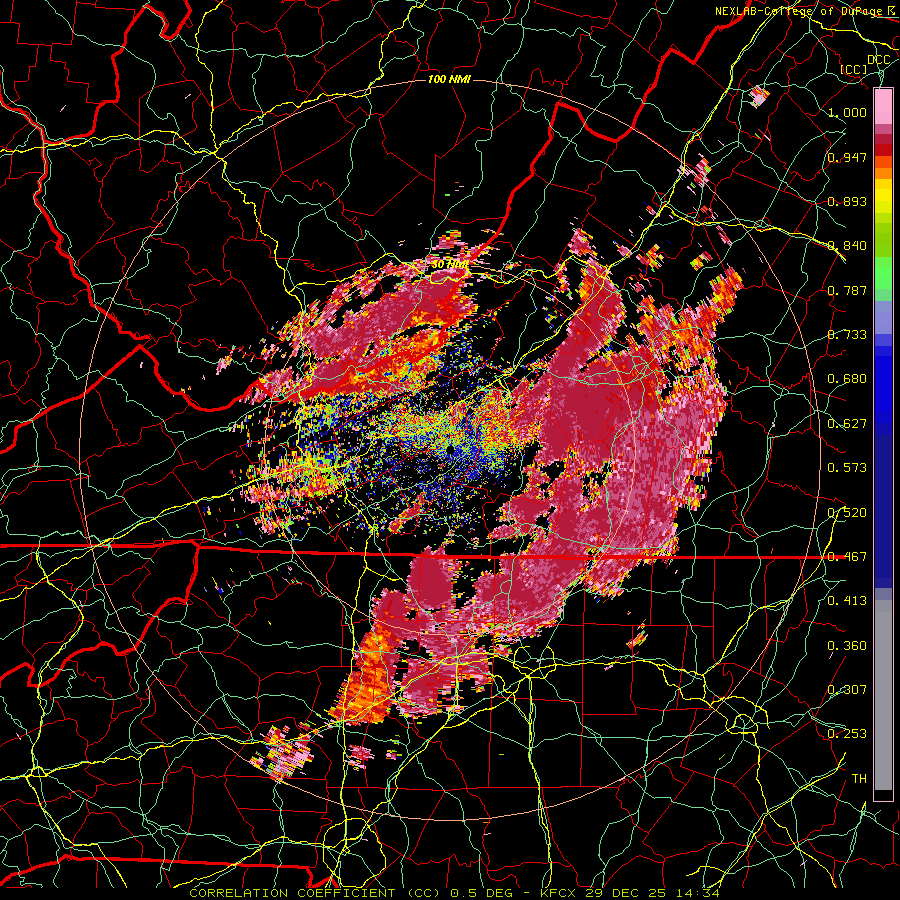
Task: Click the 0.733 legend value
Action: click(847, 334)
